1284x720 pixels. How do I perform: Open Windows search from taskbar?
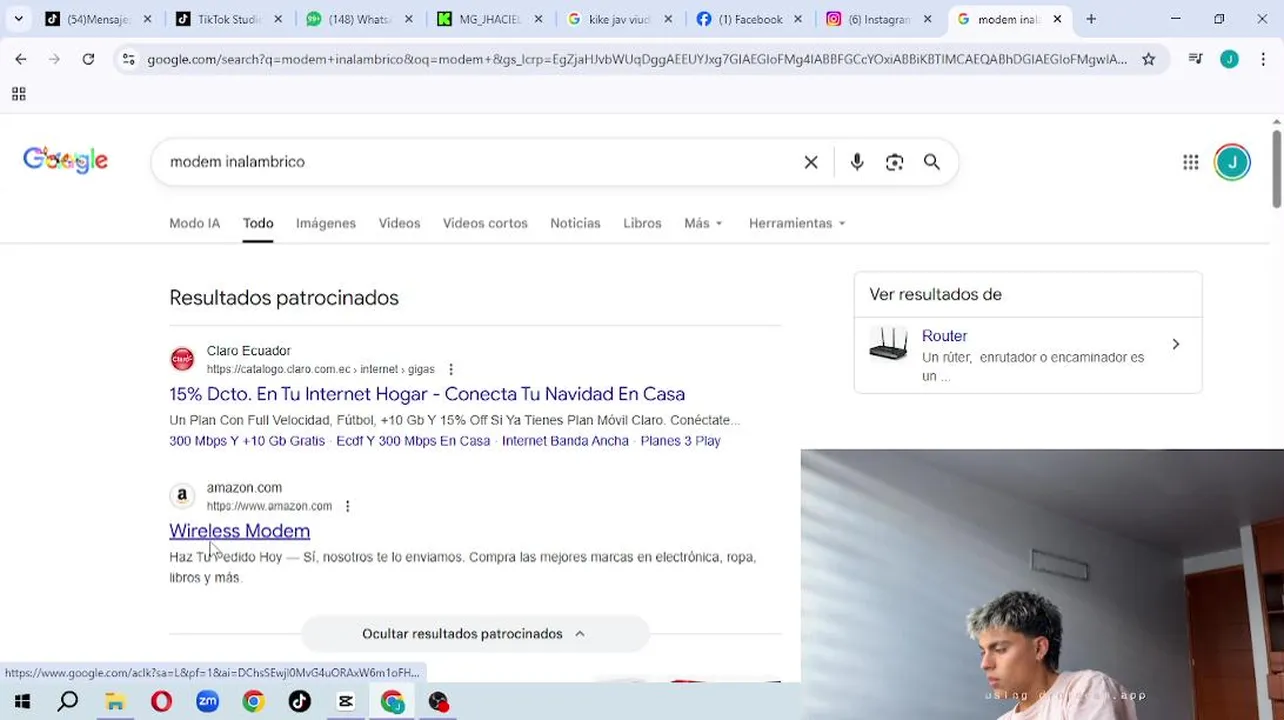click(x=68, y=702)
